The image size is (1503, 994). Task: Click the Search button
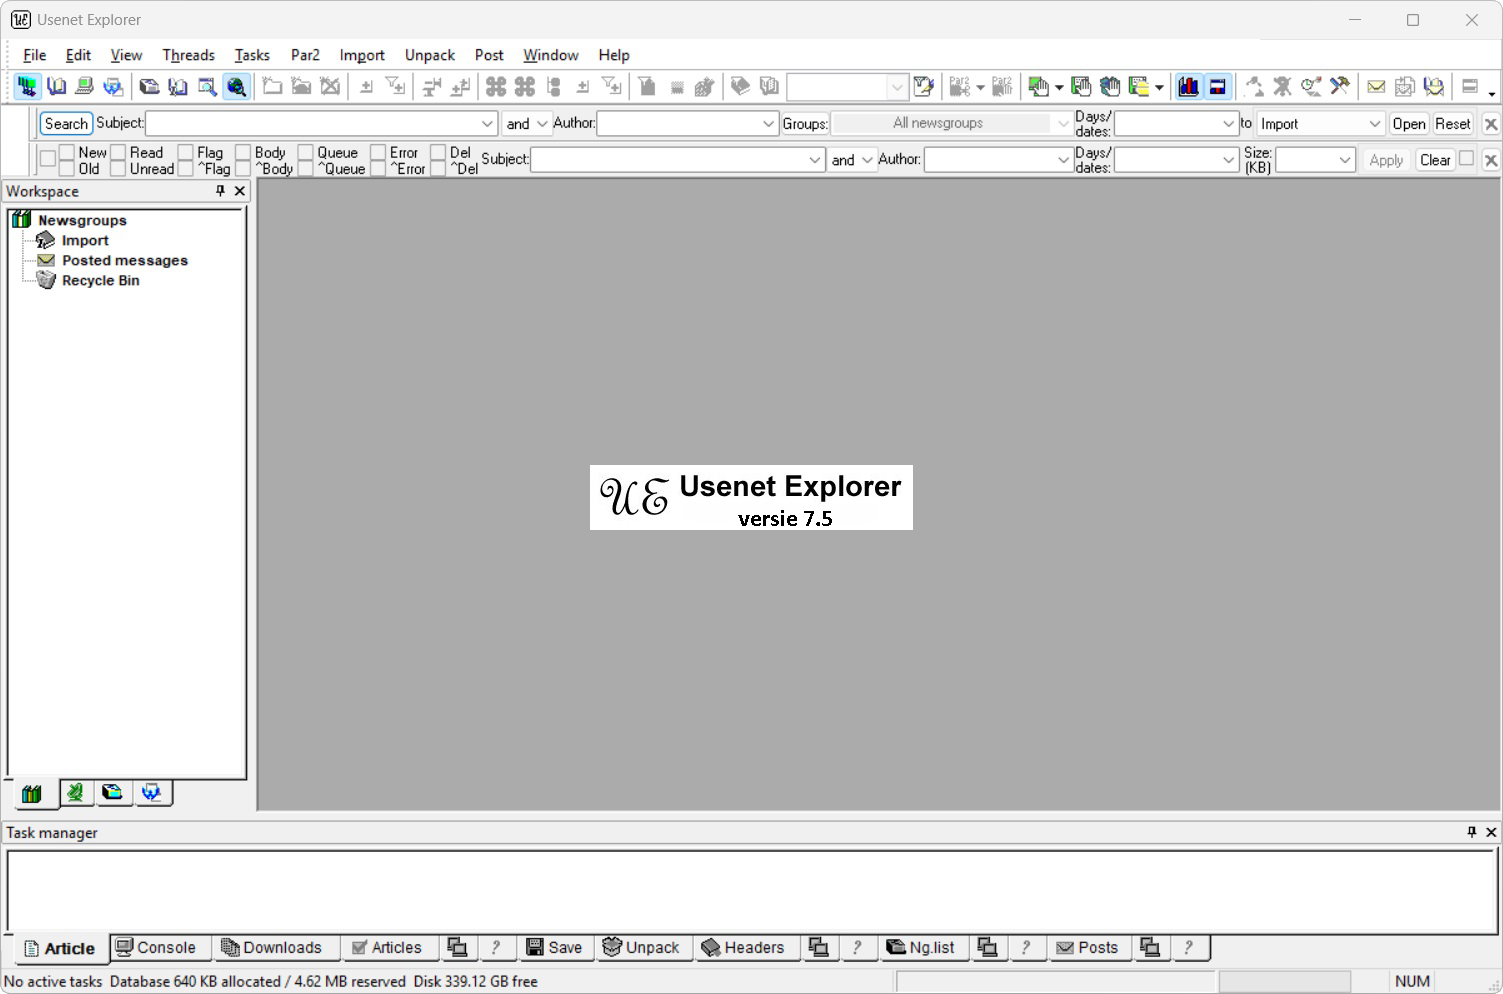click(x=66, y=124)
